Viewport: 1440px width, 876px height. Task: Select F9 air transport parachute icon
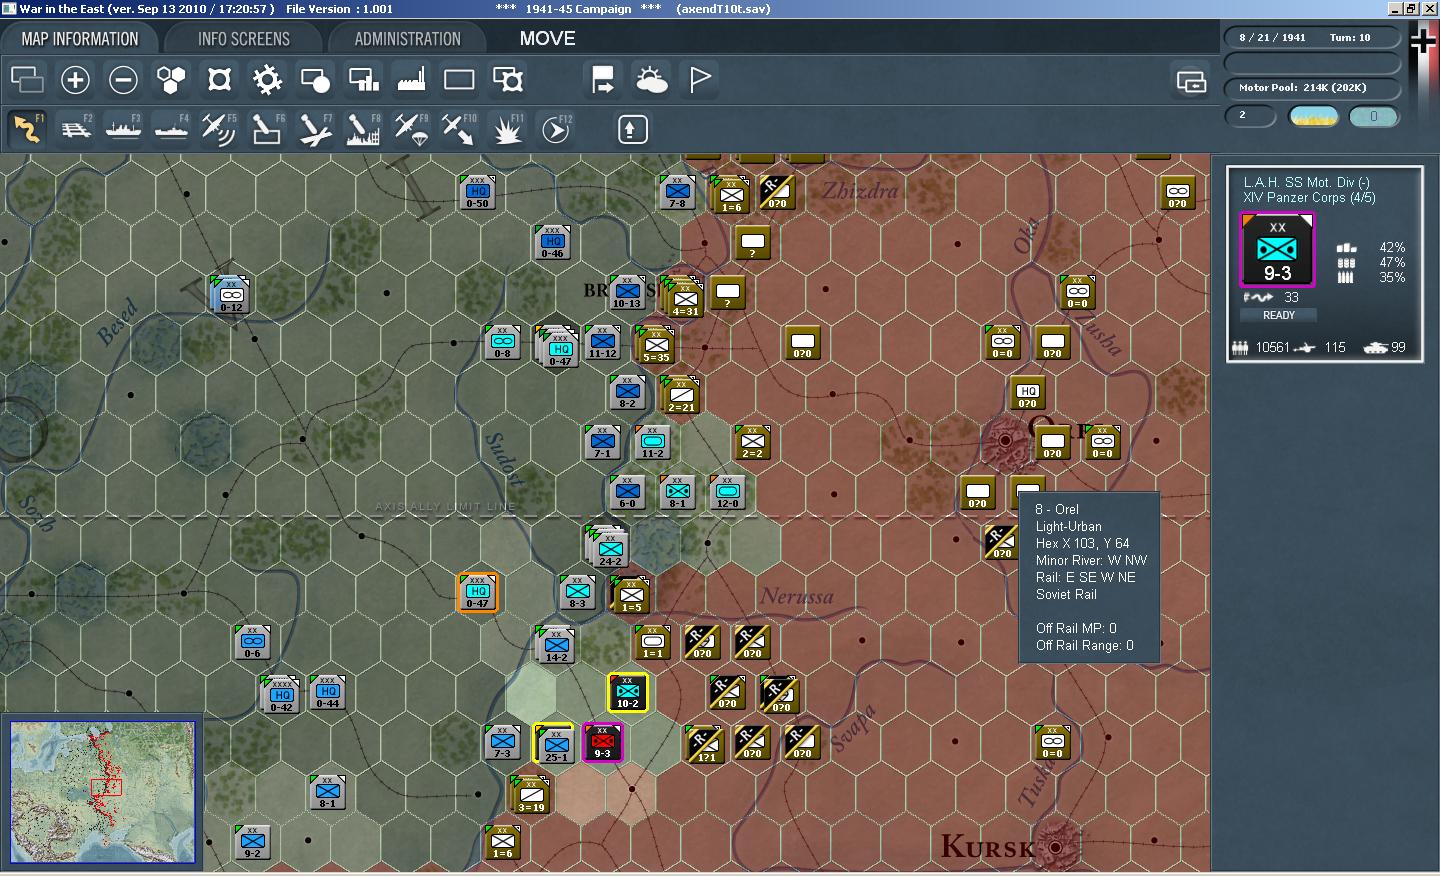point(411,129)
